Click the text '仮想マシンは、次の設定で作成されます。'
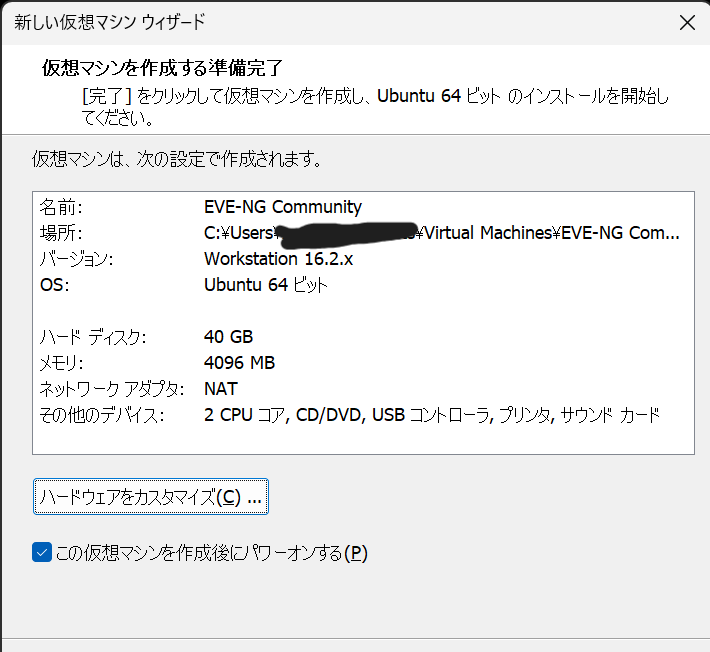This screenshot has width=710, height=652. (177, 159)
